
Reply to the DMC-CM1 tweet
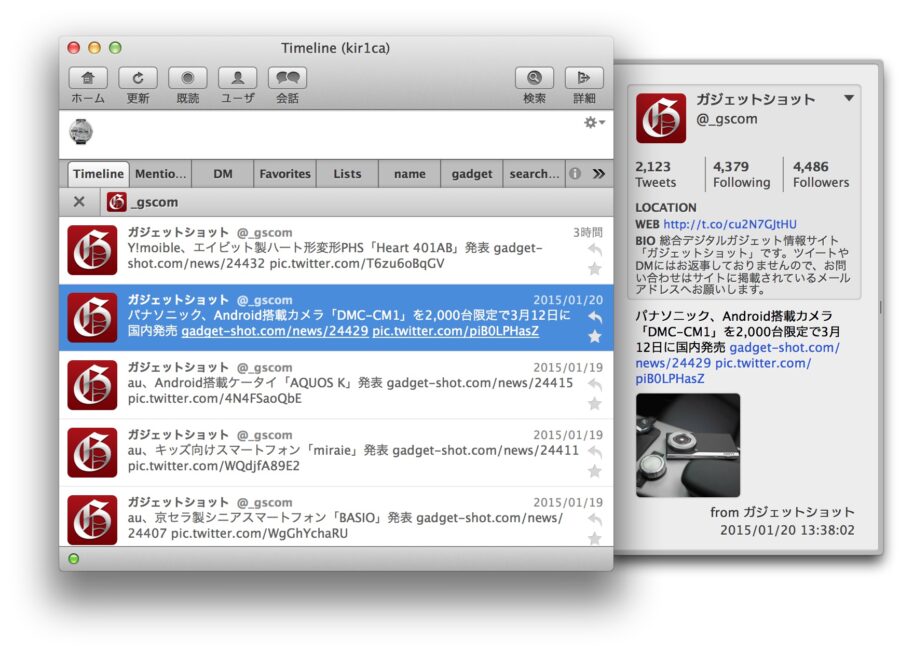pyautogui.click(x=595, y=317)
